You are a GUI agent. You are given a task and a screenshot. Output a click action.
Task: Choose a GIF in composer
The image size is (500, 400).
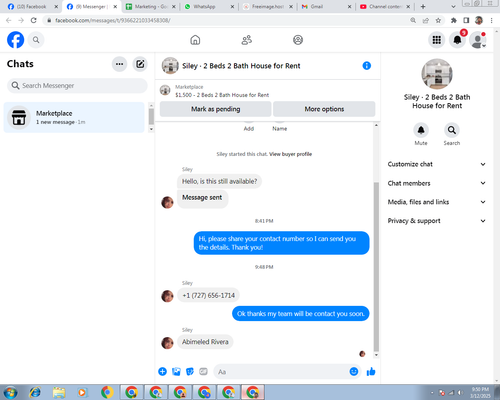pos(203,371)
